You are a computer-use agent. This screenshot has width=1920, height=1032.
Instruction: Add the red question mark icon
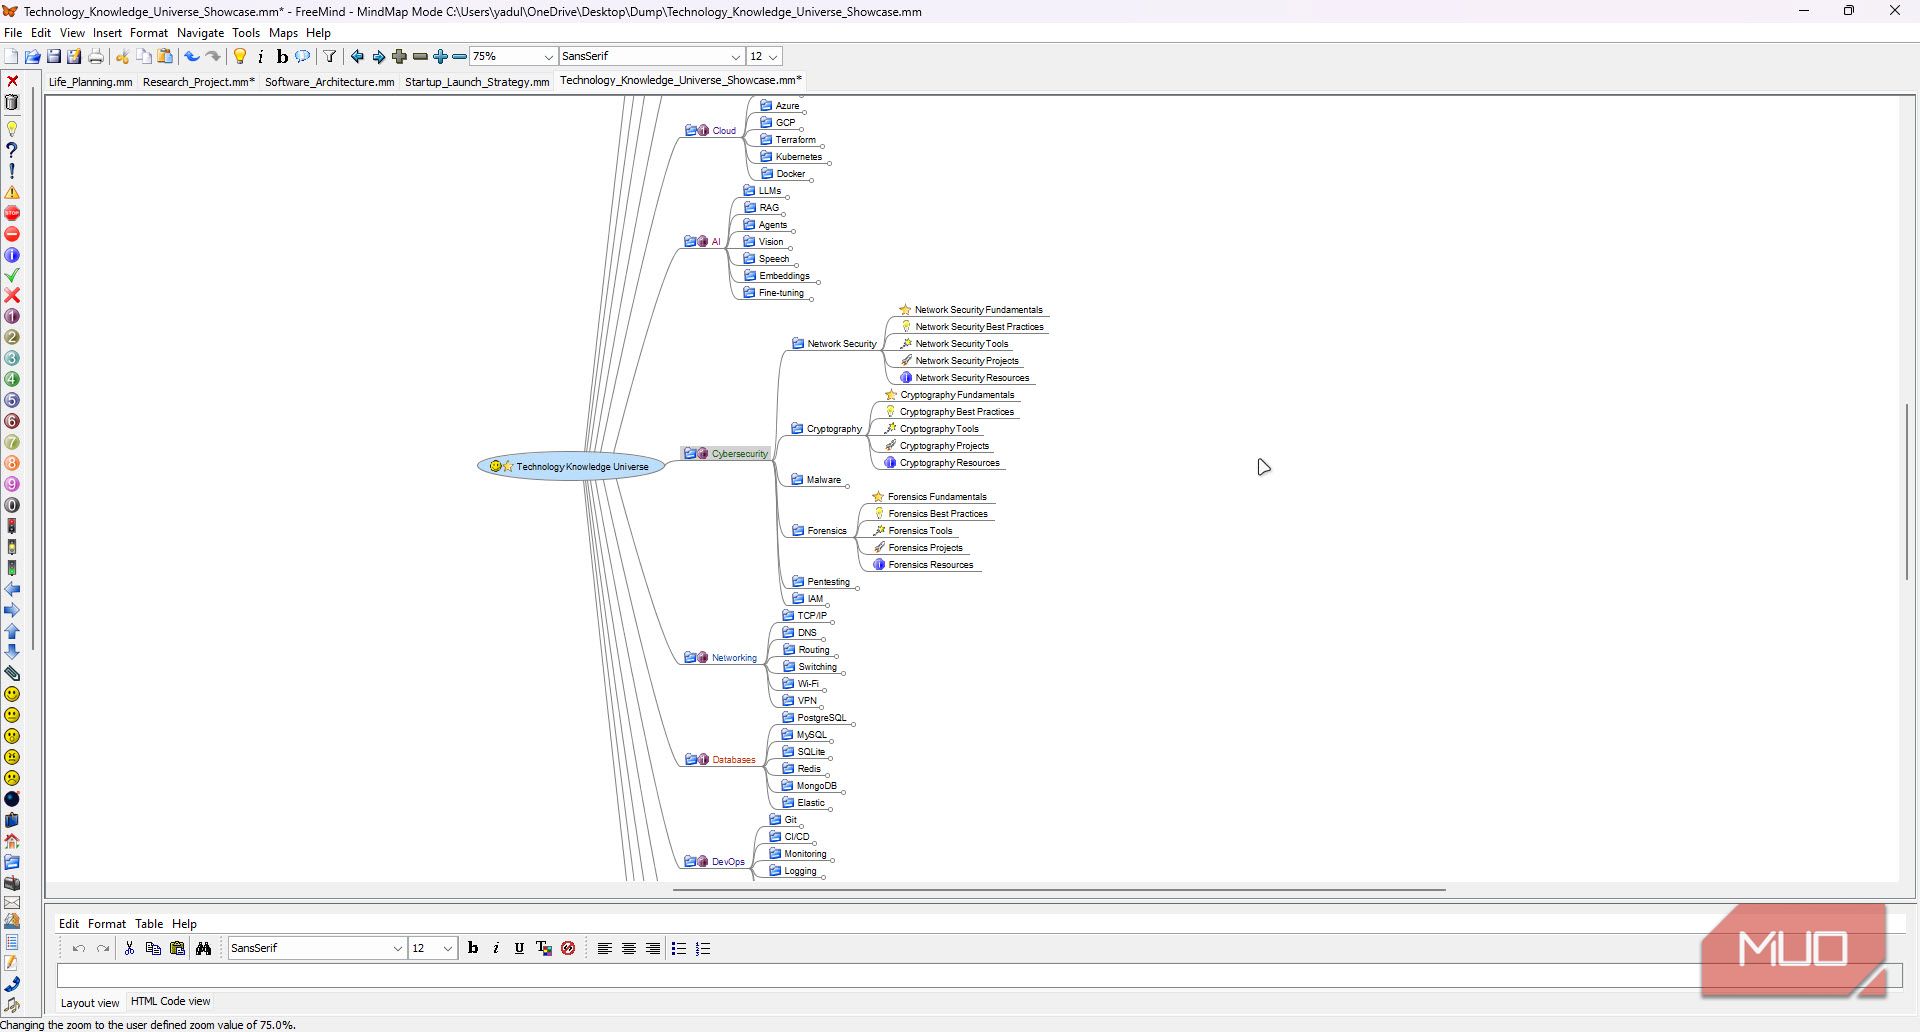pos(12,150)
